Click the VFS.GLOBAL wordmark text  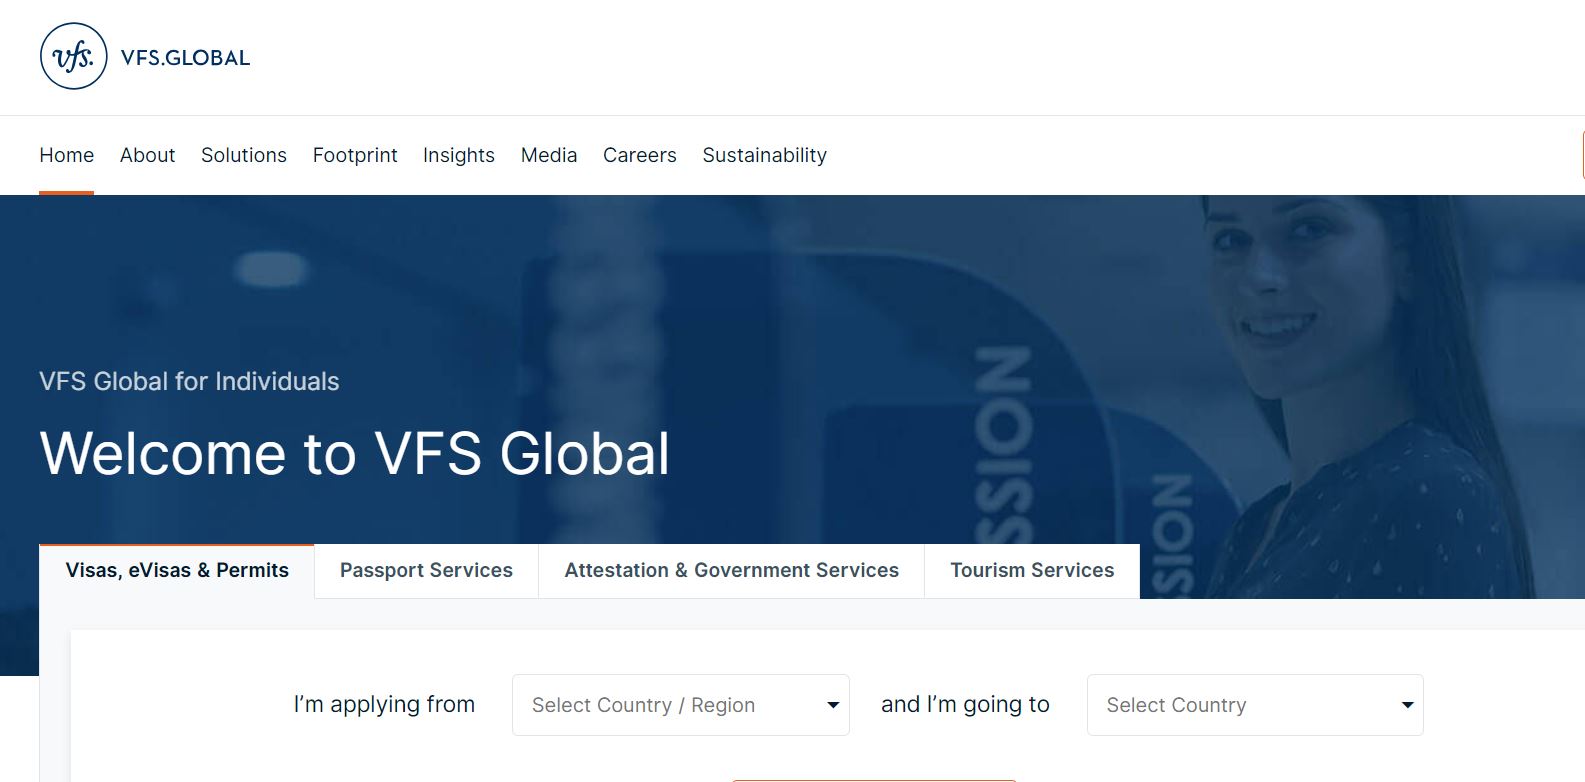click(185, 58)
